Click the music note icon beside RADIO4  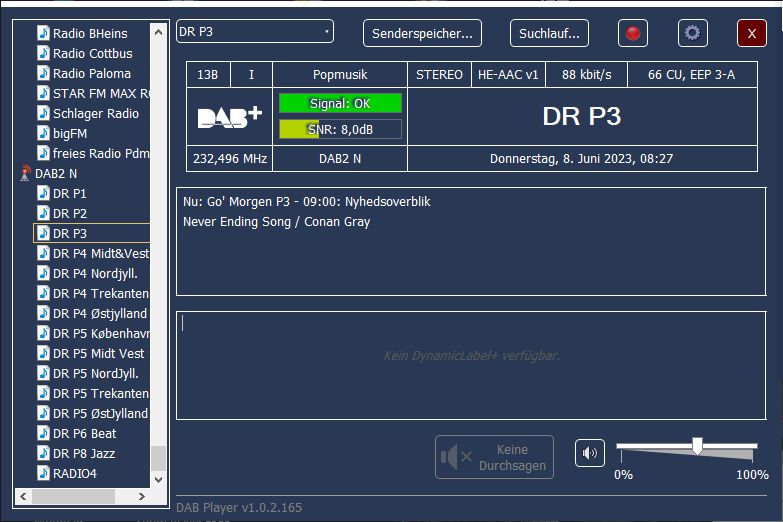pos(43,473)
